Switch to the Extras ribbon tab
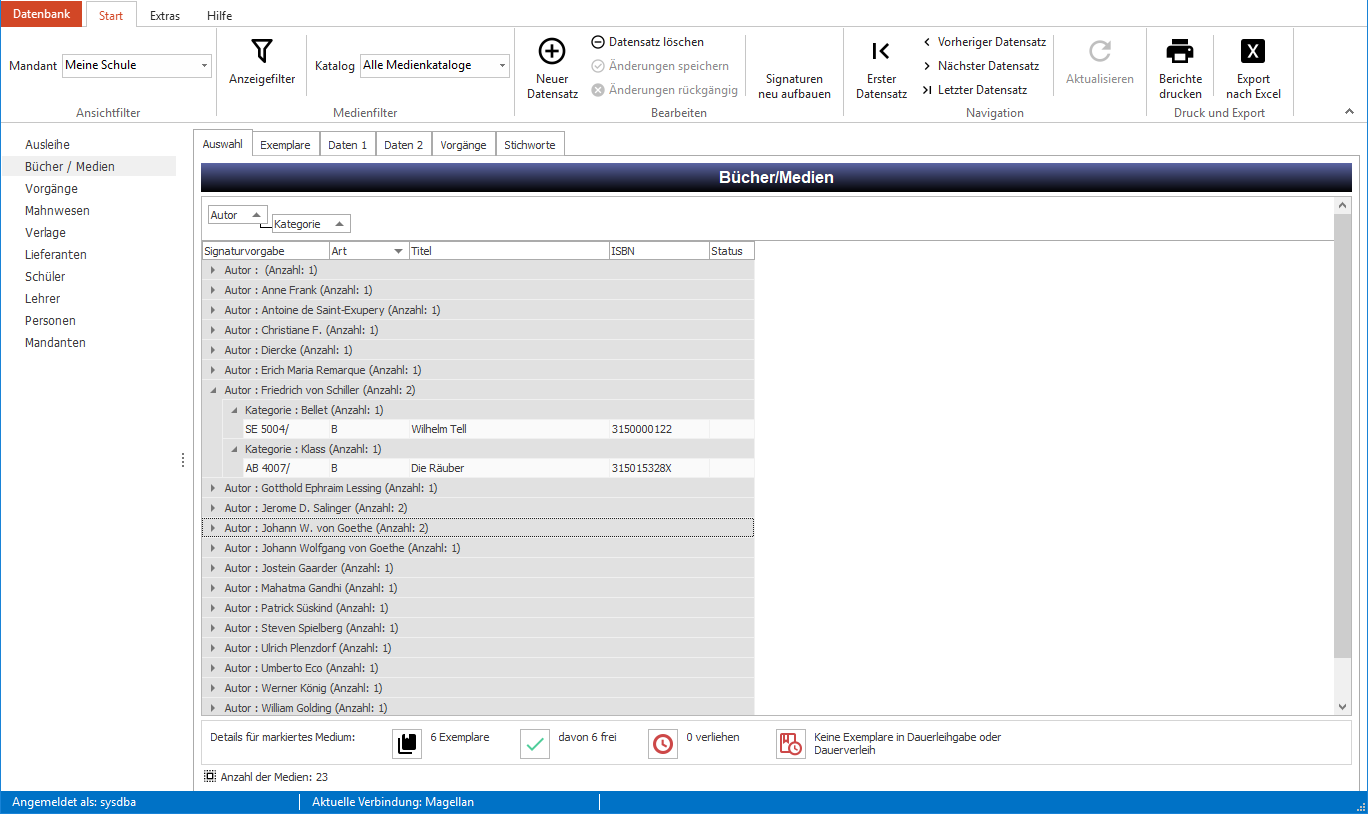The height and width of the screenshot is (814, 1368). point(165,16)
